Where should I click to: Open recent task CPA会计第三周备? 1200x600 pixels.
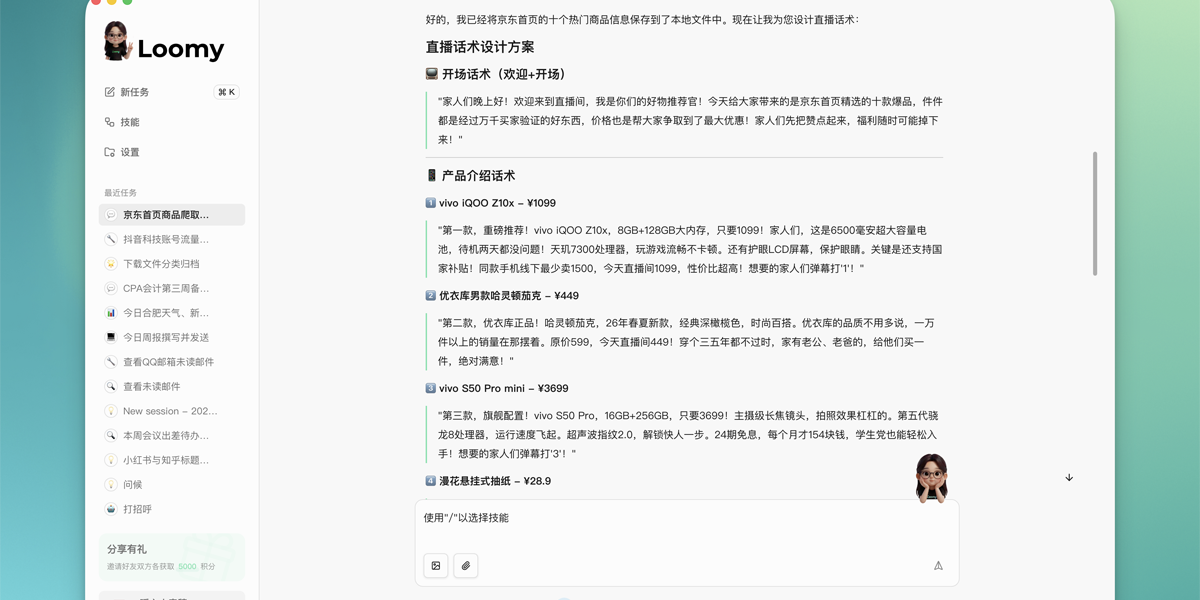172,288
